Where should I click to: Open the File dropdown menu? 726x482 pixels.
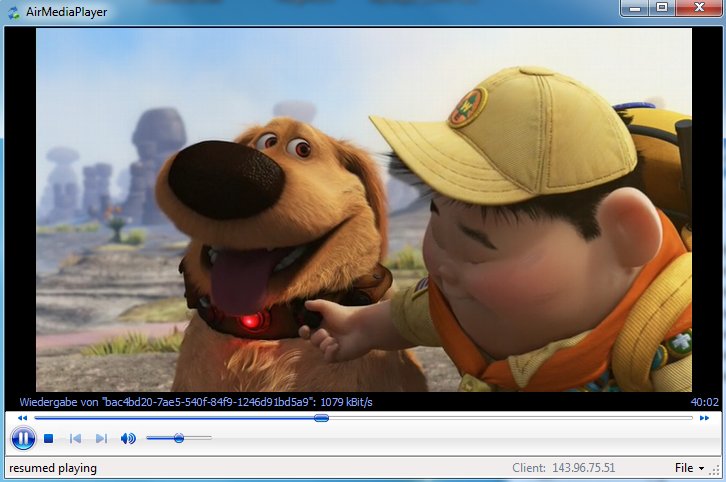[x=688, y=468]
